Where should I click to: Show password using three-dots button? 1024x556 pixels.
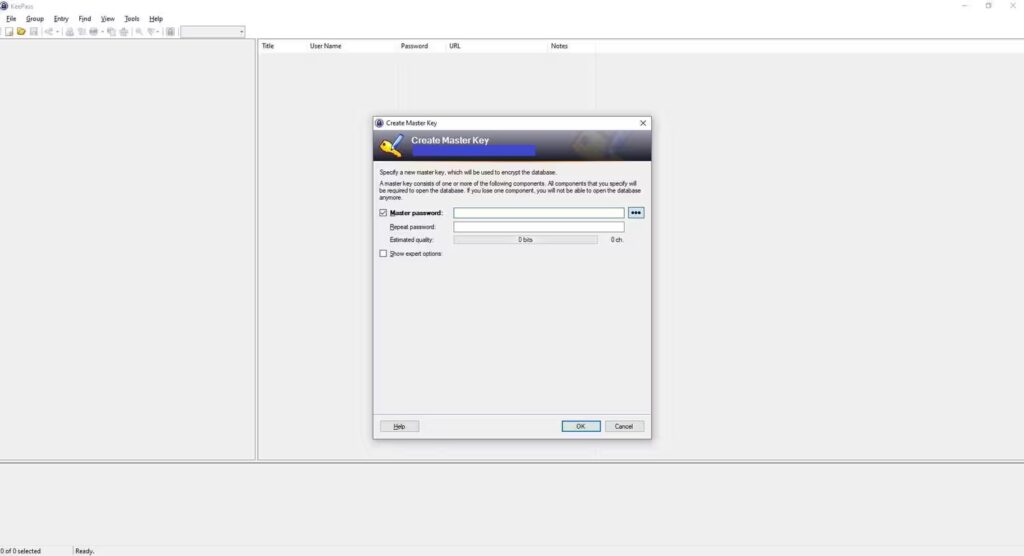[635, 213]
